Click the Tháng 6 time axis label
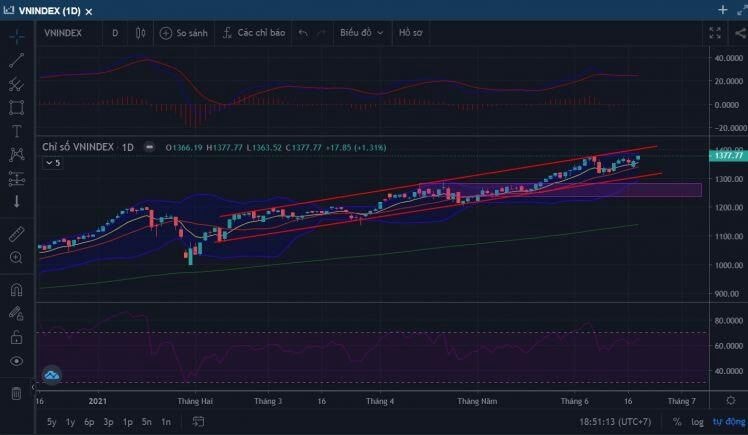Image resolution: width=748 pixels, height=435 pixels. pos(574,401)
